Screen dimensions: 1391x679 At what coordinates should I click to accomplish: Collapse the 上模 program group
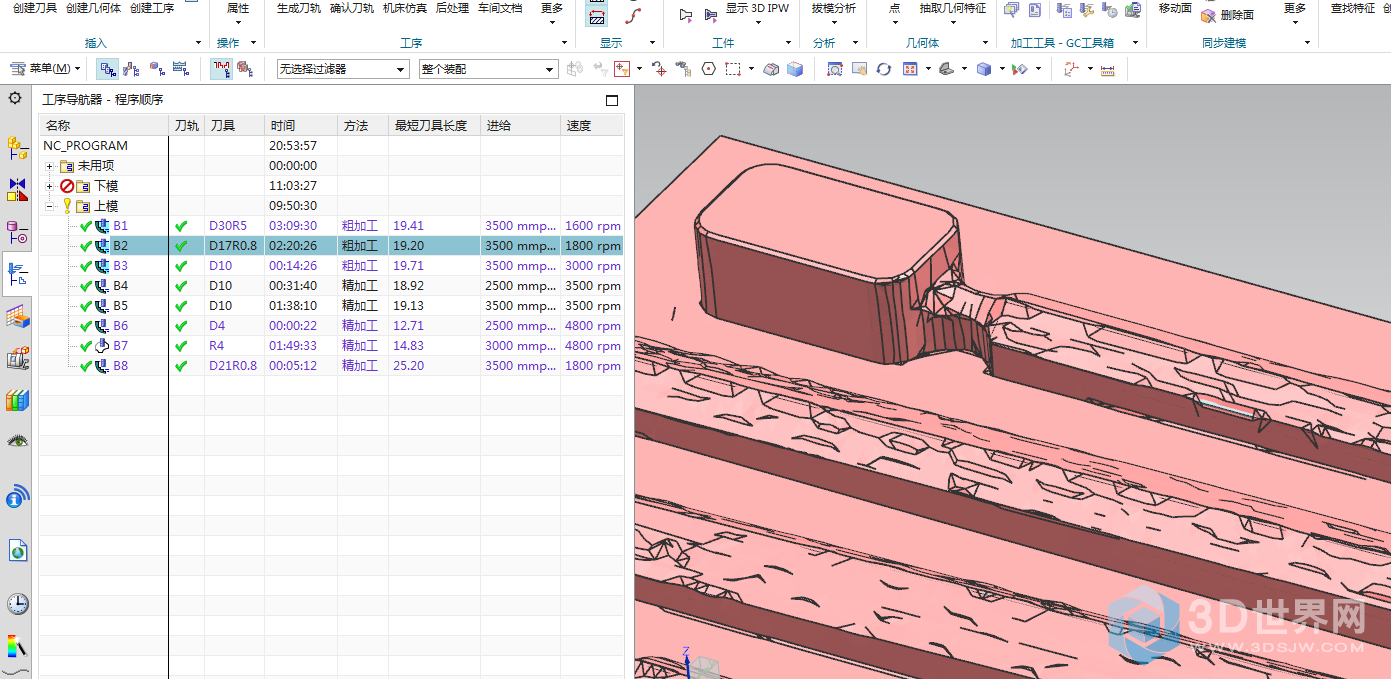(x=50, y=206)
